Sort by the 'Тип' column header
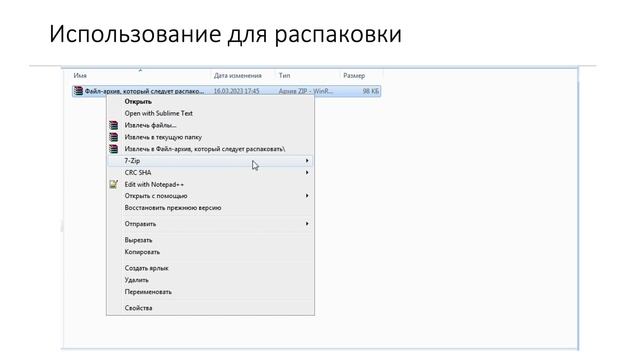Viewport: 640px width, 360px height. click(284, 76)
